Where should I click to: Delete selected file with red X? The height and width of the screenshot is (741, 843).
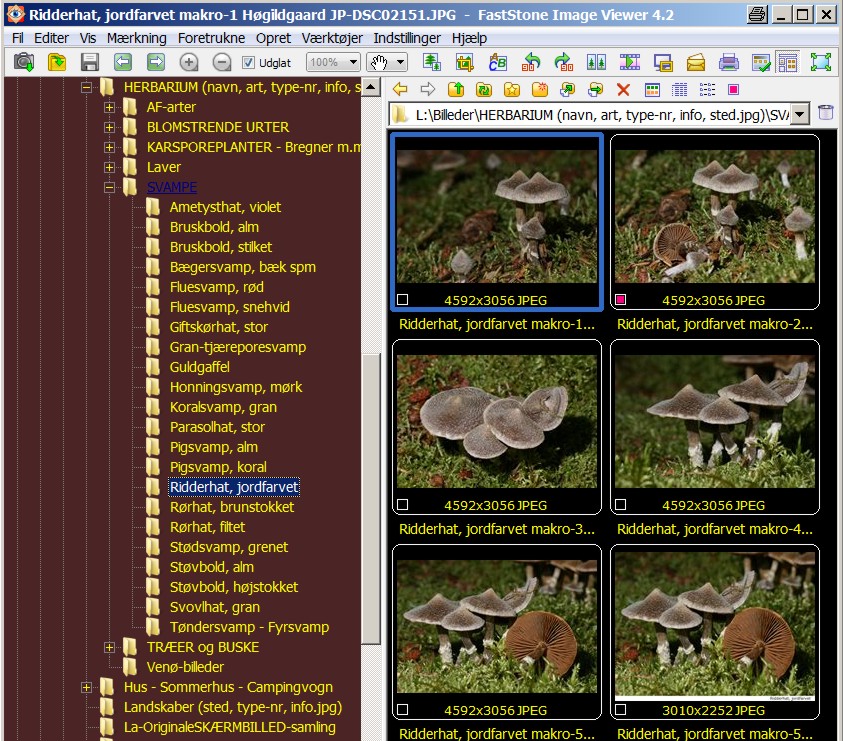click(623, 90)
